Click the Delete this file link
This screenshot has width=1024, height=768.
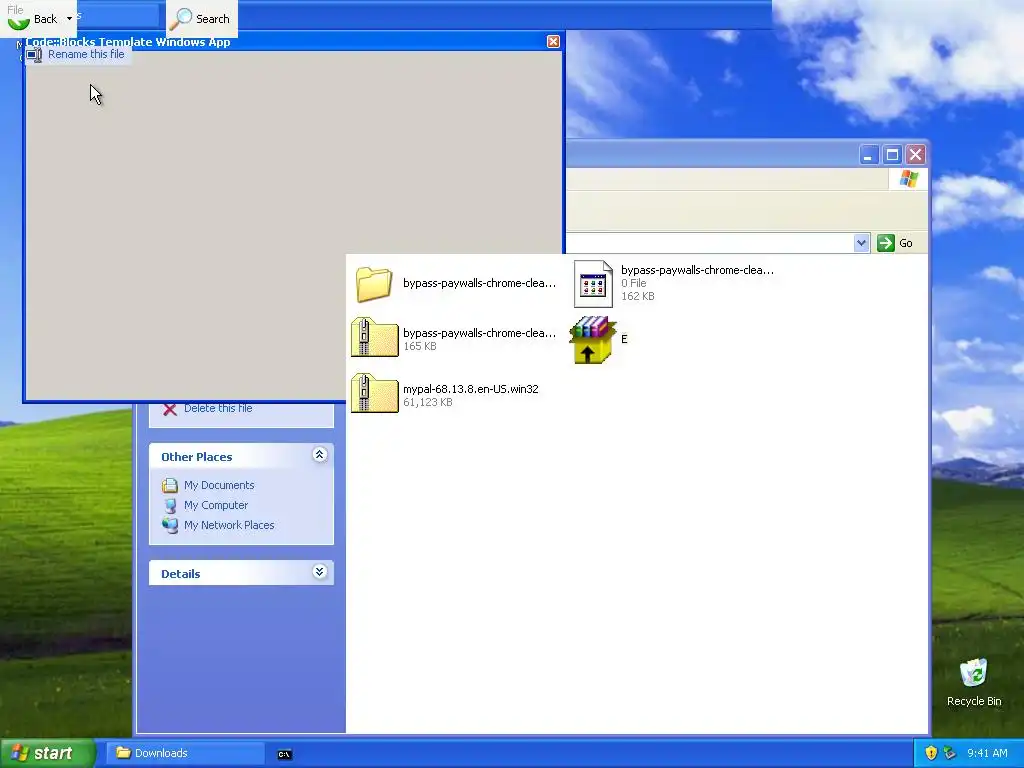pos(218,408)
